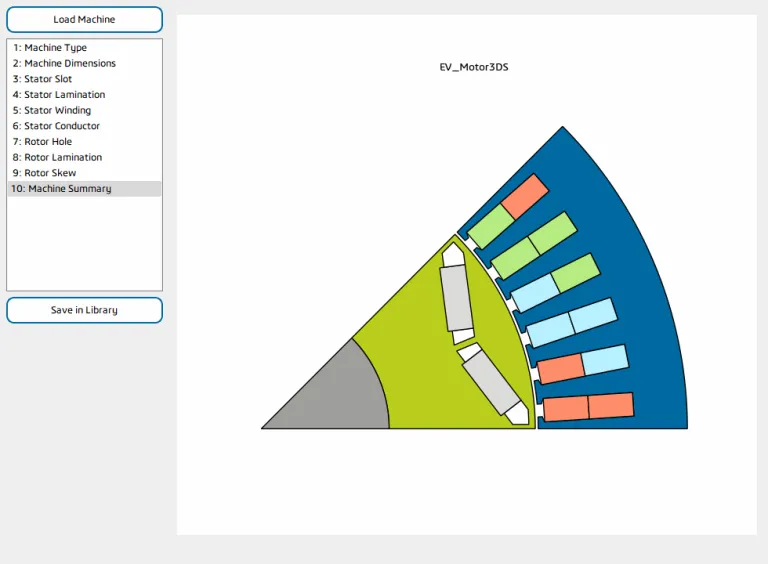This screenshot has height=564, width=768.
Task: Open step 2: Machine Dimensions
Action: coord(84,63)
